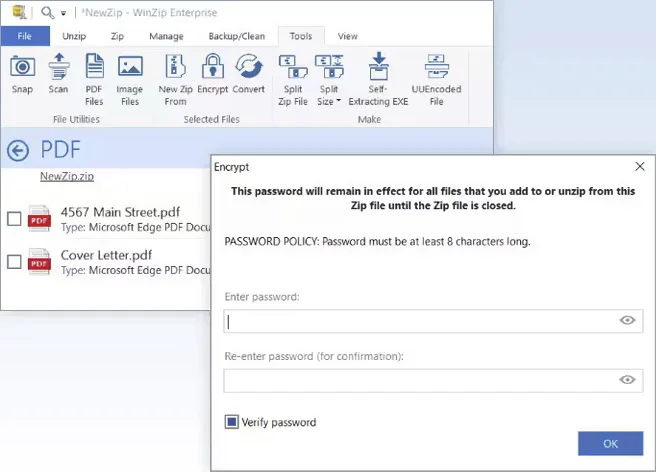Focus the Re-enter password confirmation field
Image resolution: width=656 pixels, height=472 pixels.
433,381
